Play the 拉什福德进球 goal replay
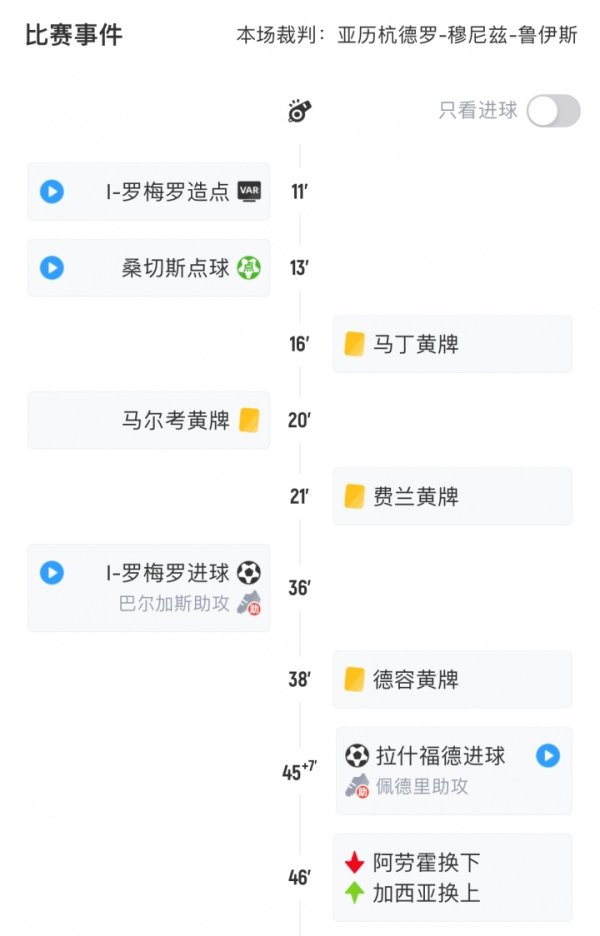This screenshot has width=600, height=936. click(547, 755)
